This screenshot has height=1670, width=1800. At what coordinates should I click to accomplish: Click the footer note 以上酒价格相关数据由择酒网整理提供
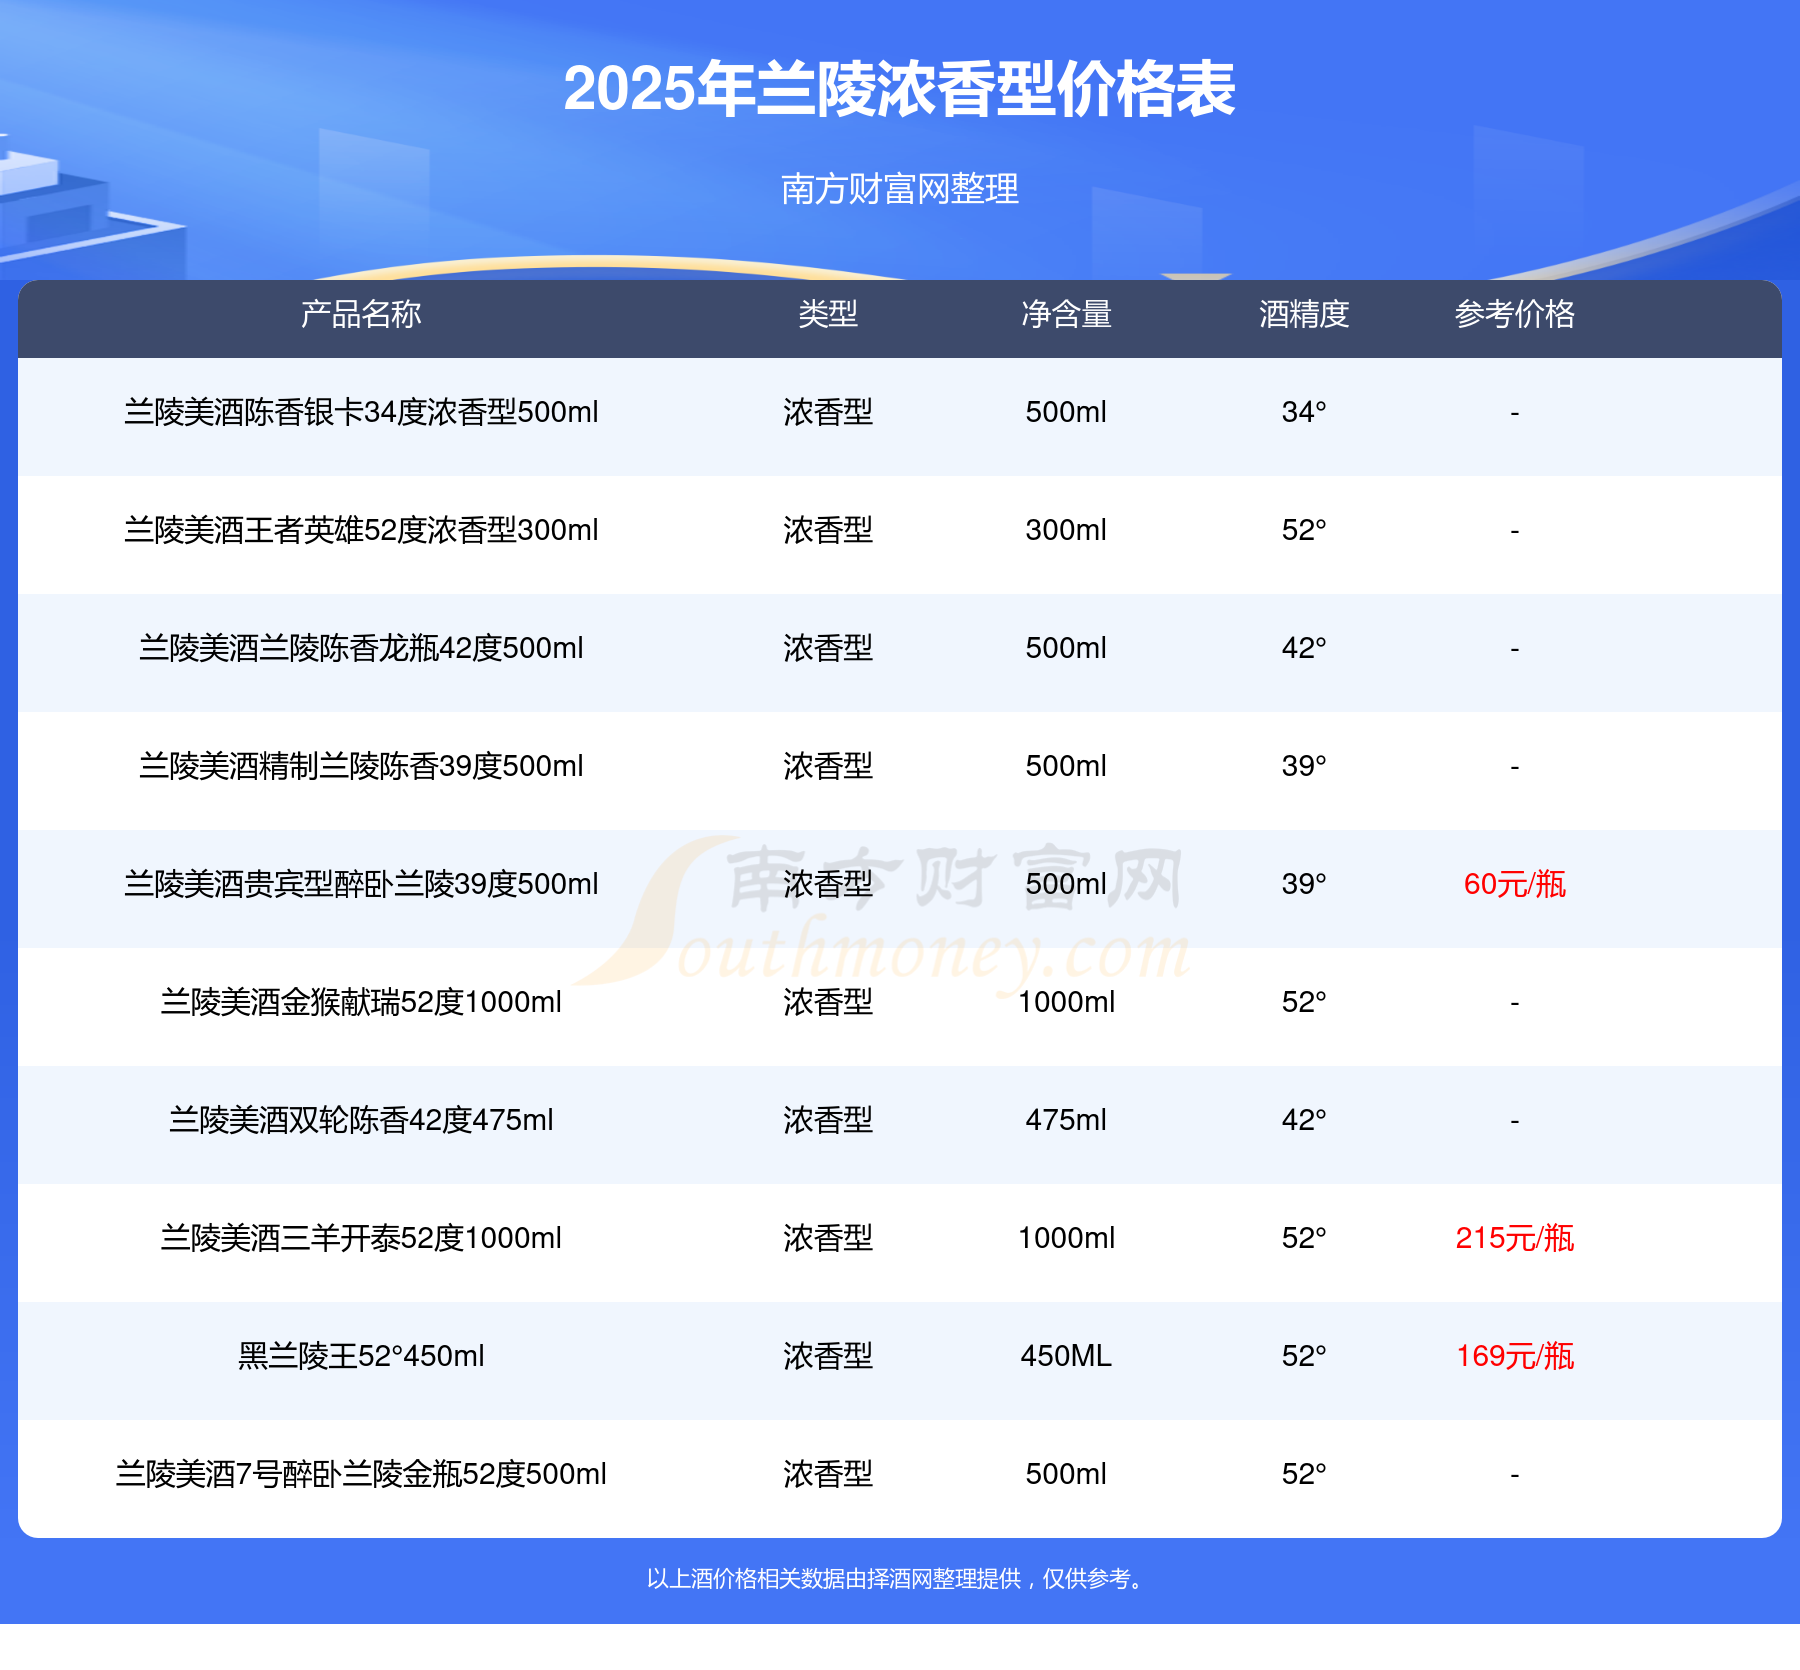click(833, 1579)
